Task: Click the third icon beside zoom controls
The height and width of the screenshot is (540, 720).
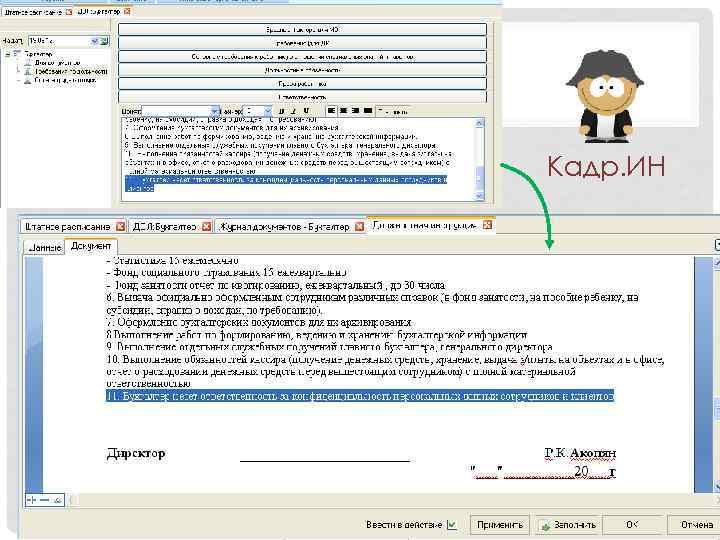Action: 58,500
